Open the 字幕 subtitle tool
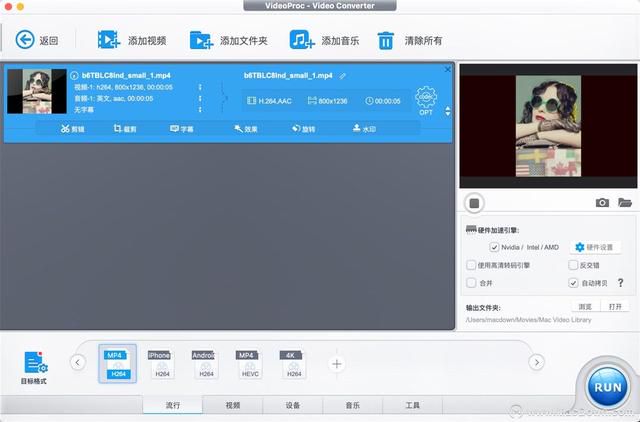This screenshot has width=640, height=422. coord(182,129)
